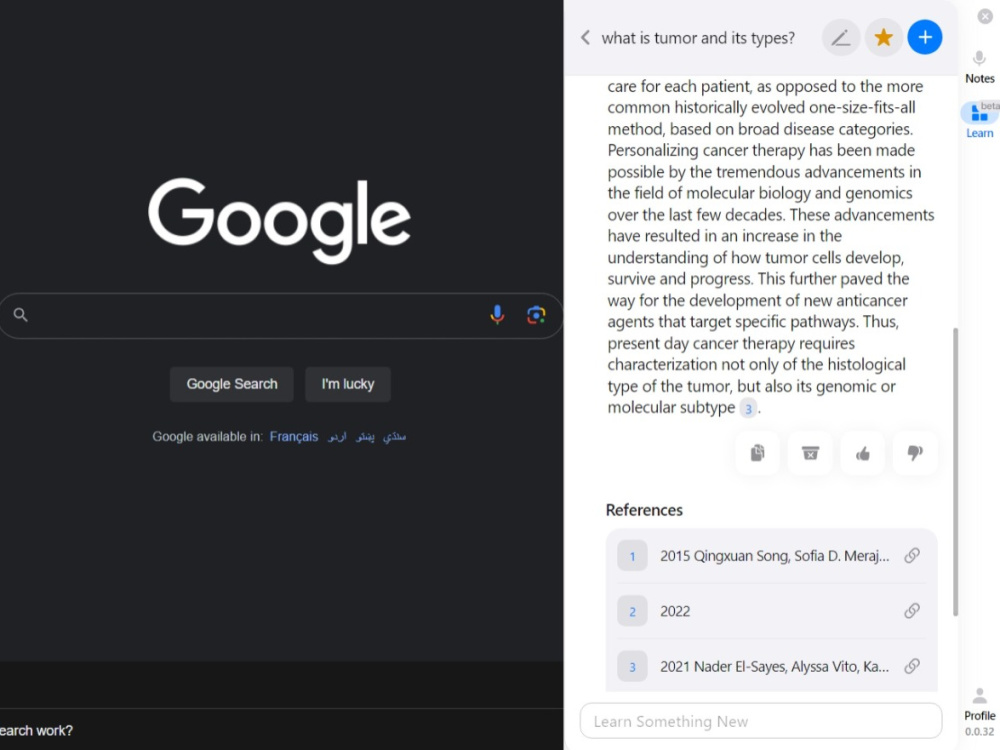Switch to the Learn beta tab

coord(980,120)
